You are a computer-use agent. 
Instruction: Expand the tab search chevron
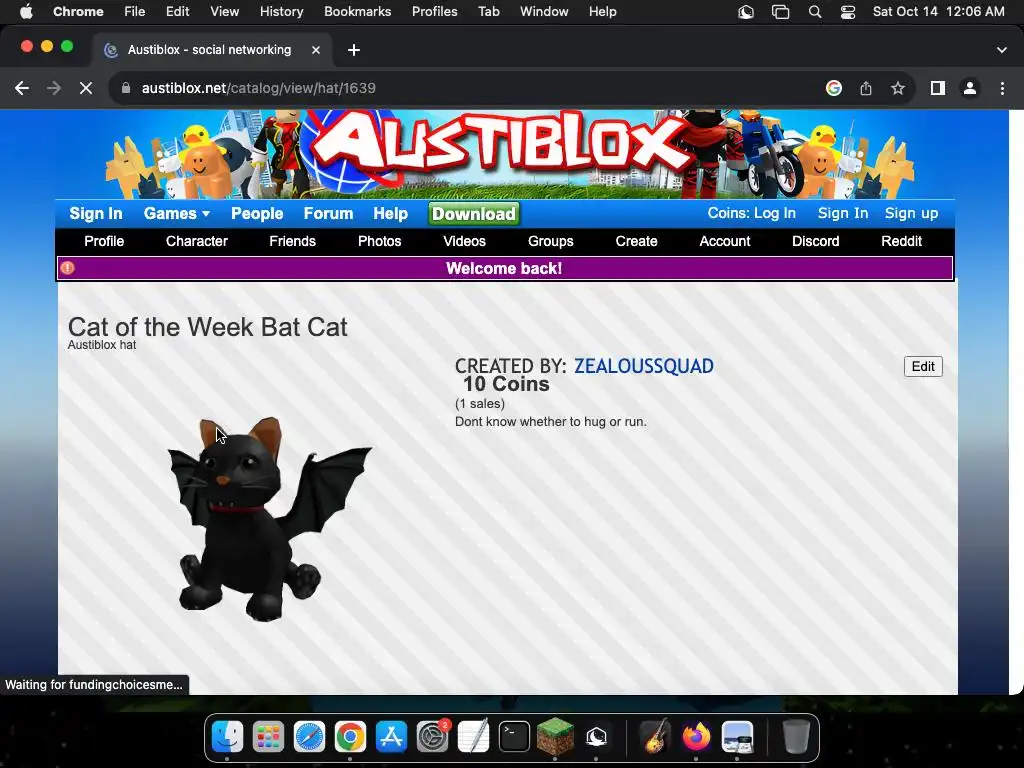(1002, 50)
